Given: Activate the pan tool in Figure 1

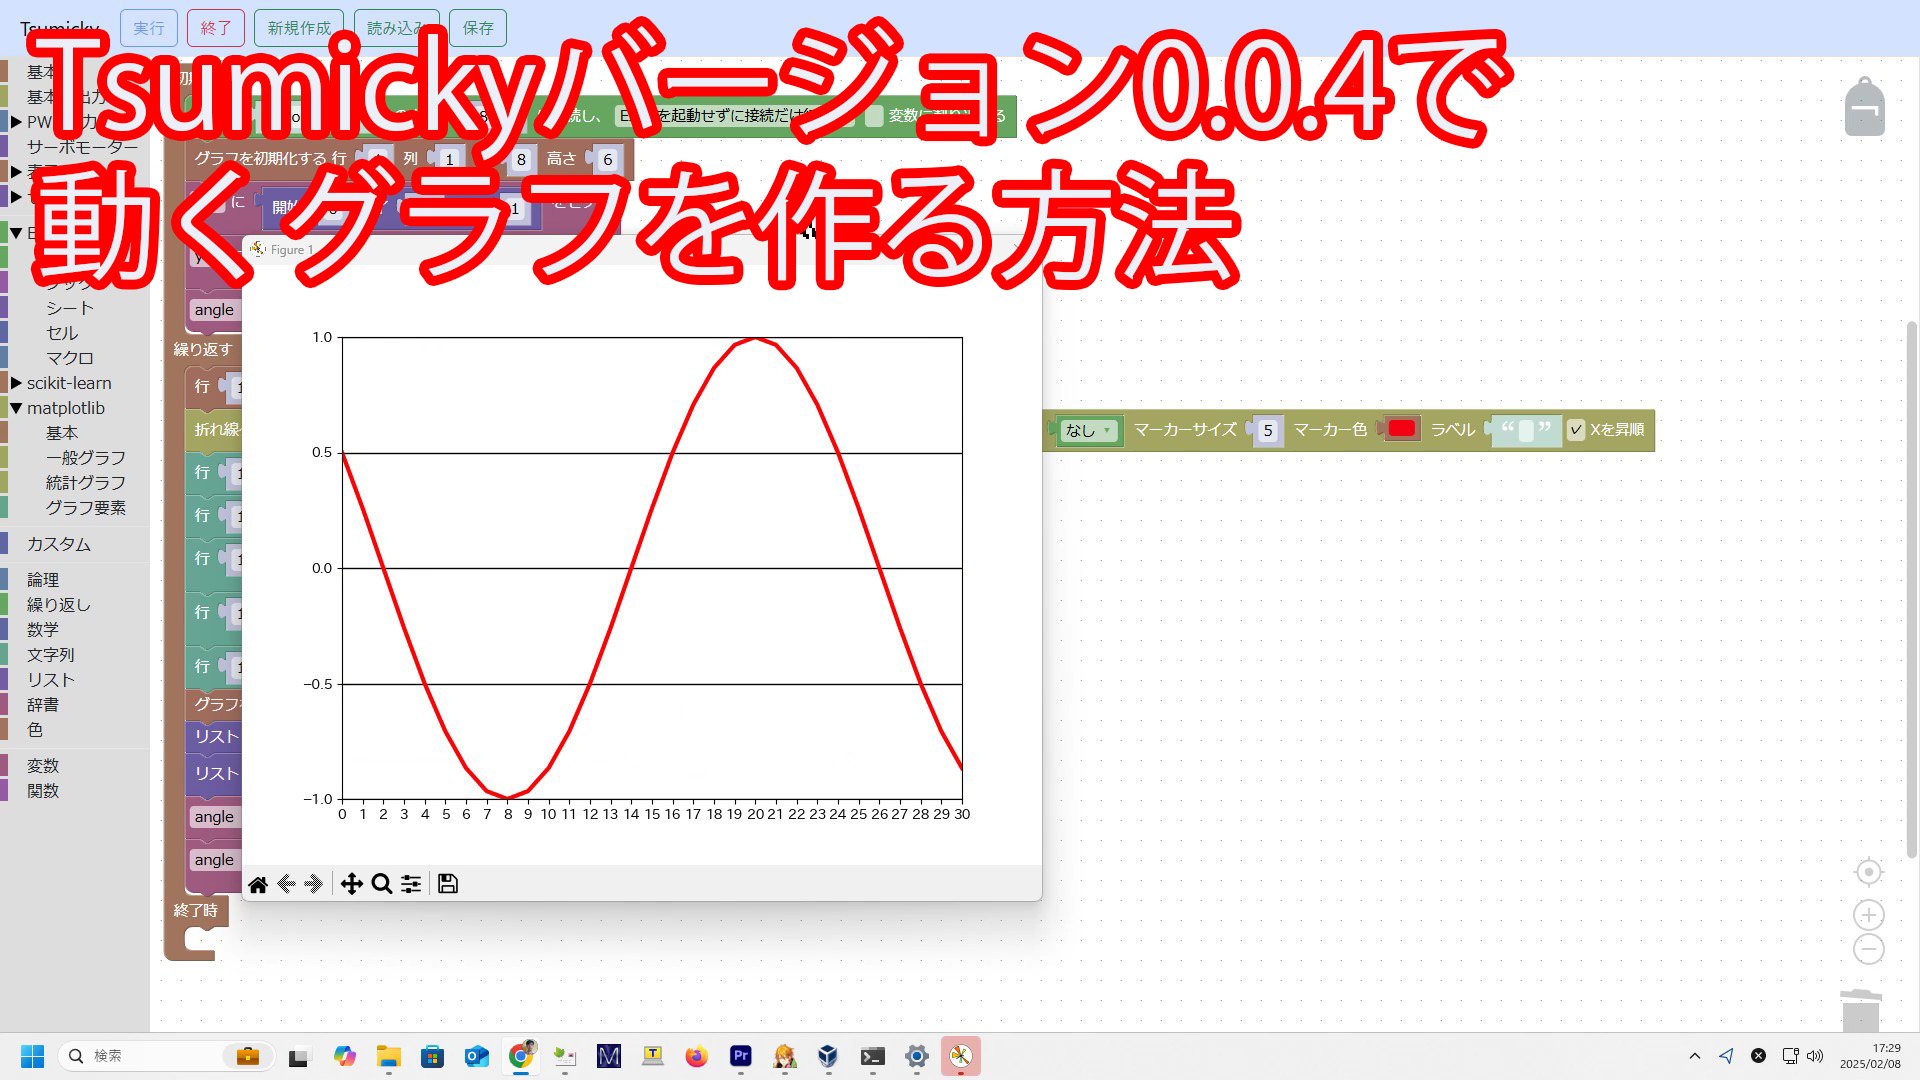Looking at the screenshot, I should [x=351, y=884].
